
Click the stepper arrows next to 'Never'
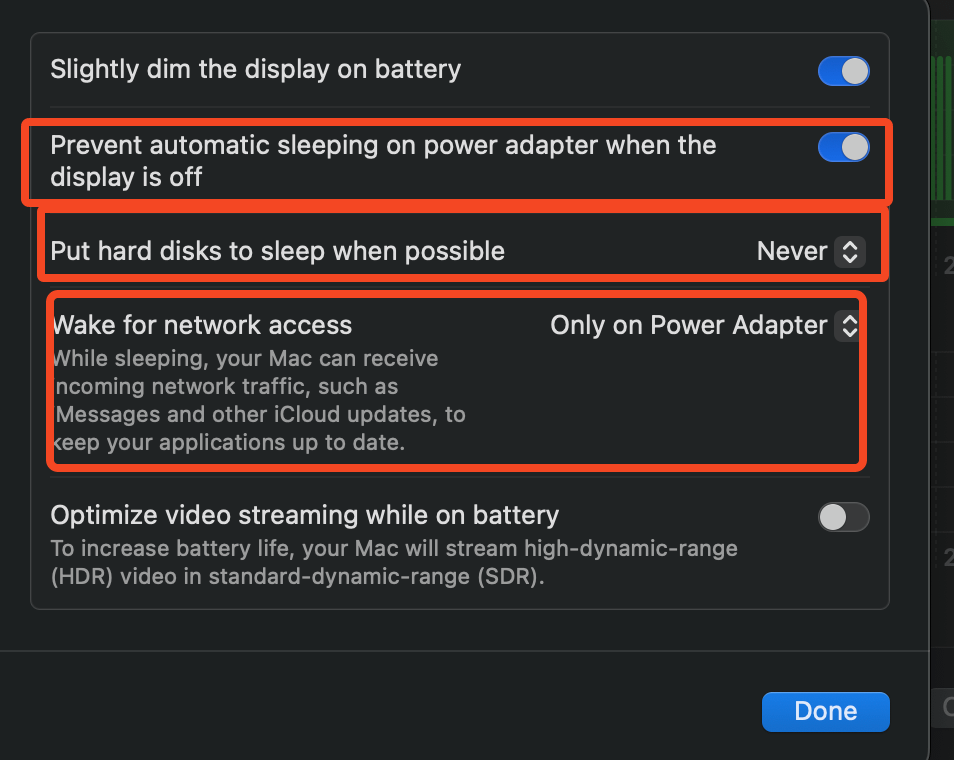(849, 252)
